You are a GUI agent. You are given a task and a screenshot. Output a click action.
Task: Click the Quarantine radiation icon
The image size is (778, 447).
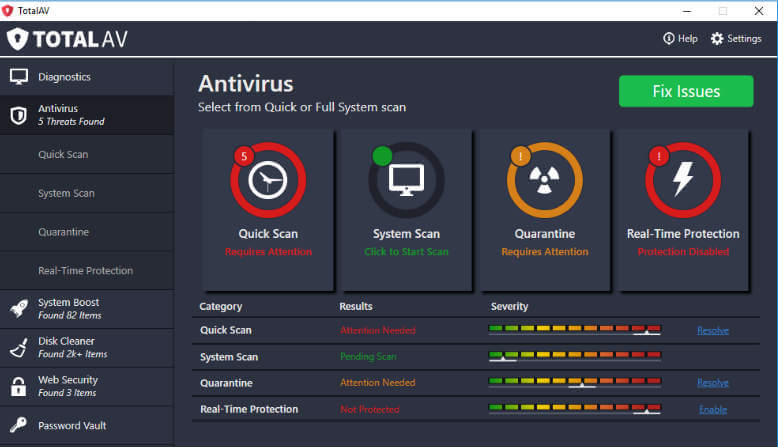pos(544,180)
